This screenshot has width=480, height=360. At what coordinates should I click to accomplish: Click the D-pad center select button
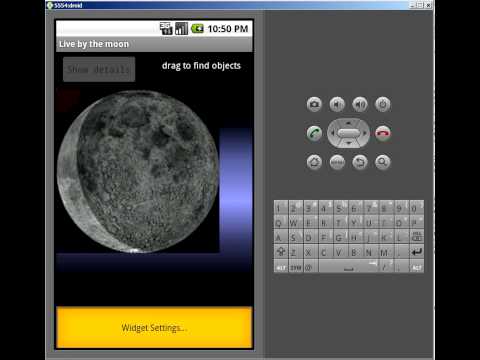click(x=348, y=133)
